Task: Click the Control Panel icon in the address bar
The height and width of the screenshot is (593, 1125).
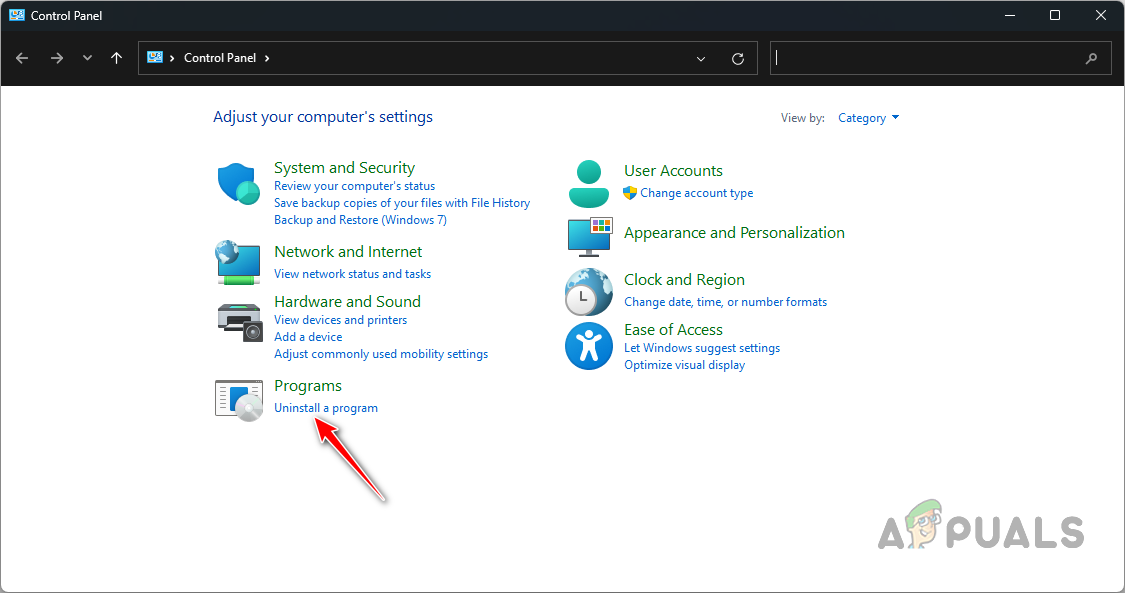Action: pyautogui.click(x=155, y=57)
